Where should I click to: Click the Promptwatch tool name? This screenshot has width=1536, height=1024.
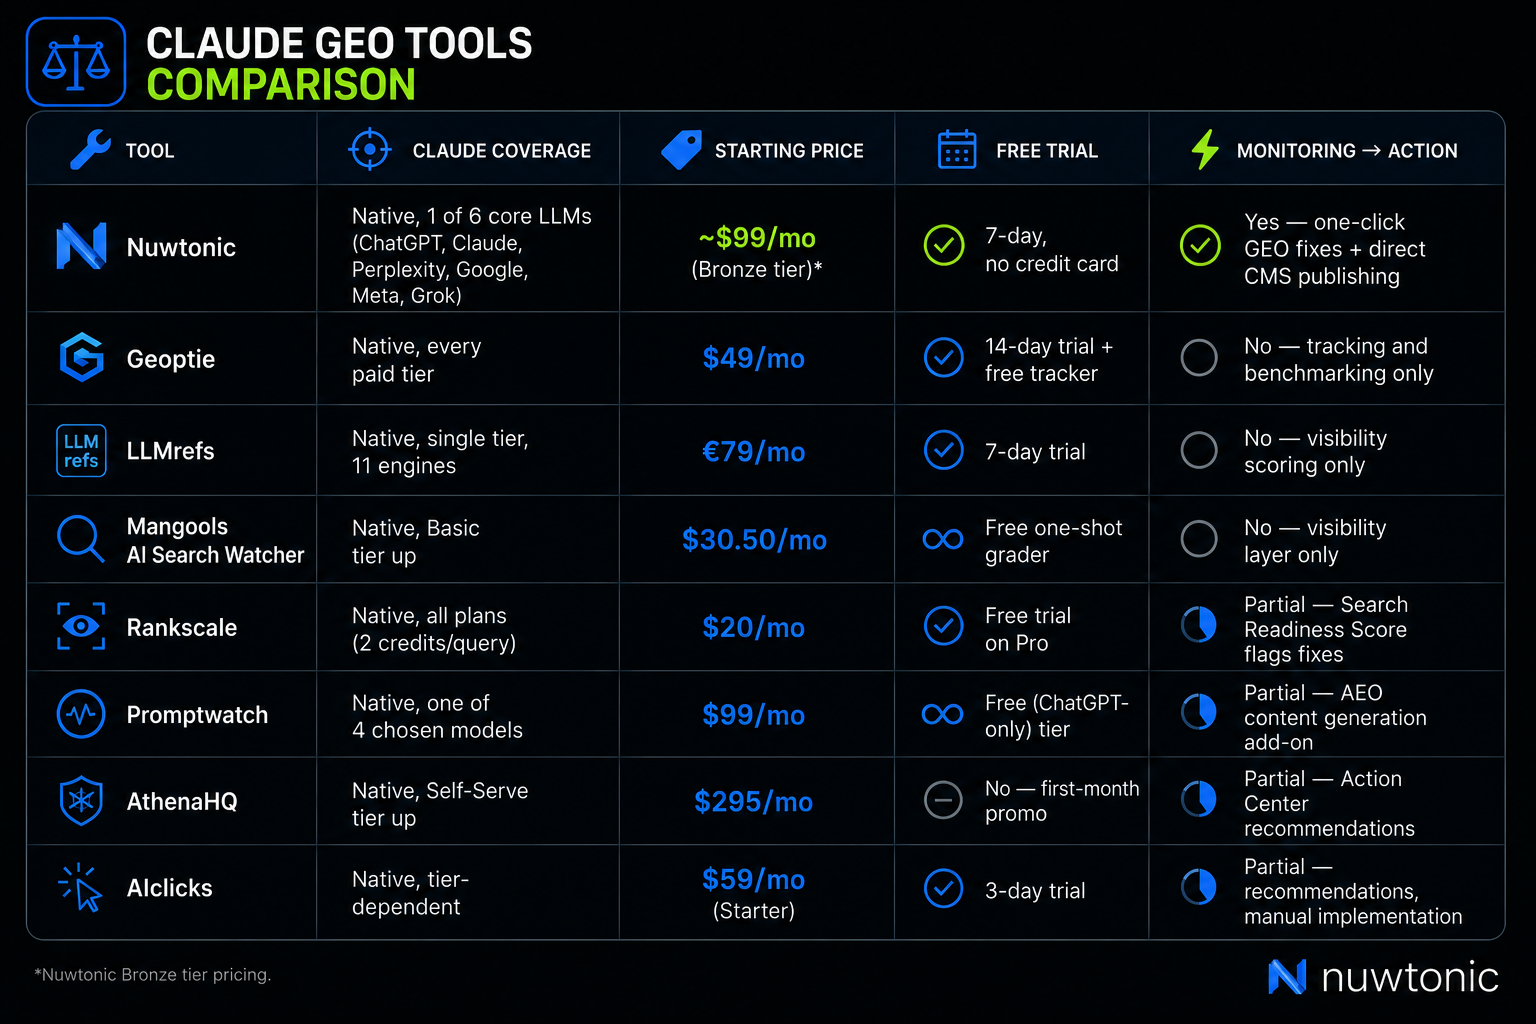tap(197, 715)
